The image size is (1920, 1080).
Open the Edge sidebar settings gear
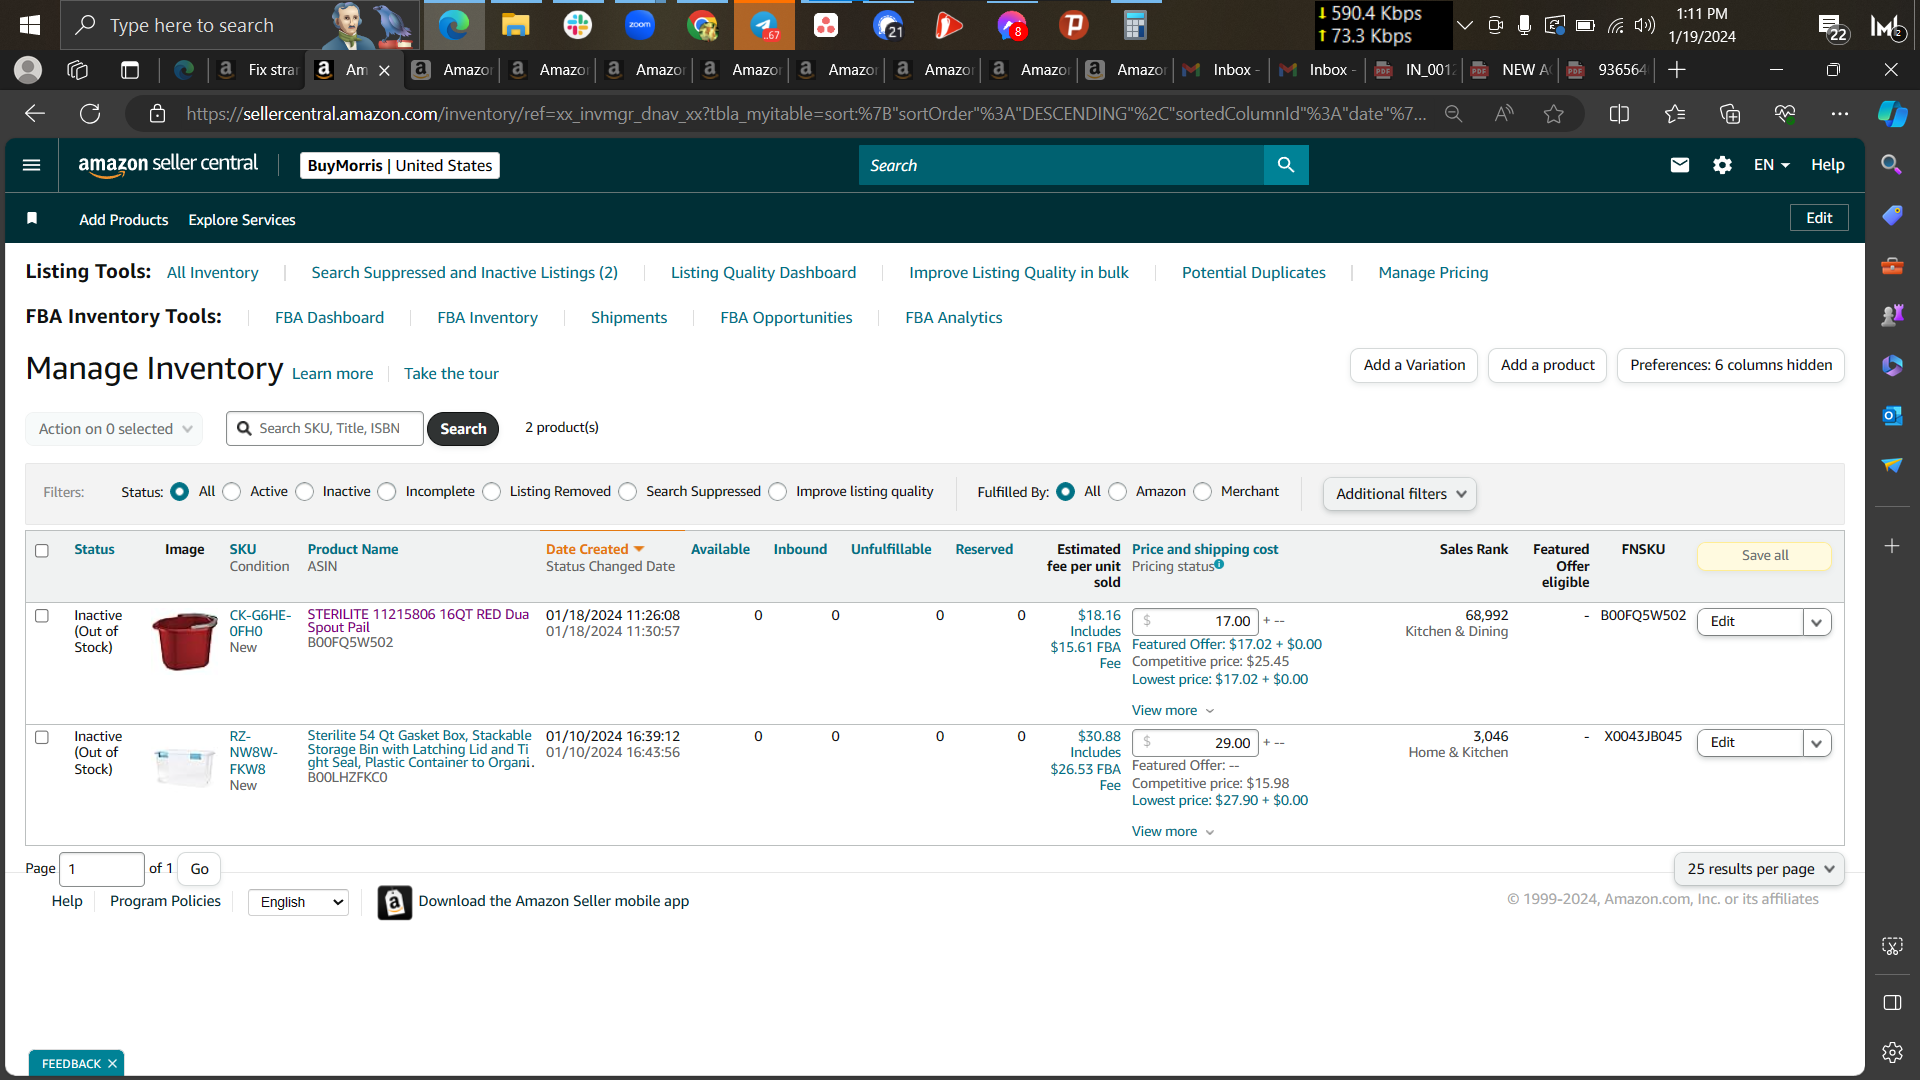pyautogui.click(x=1892, y=1052)
